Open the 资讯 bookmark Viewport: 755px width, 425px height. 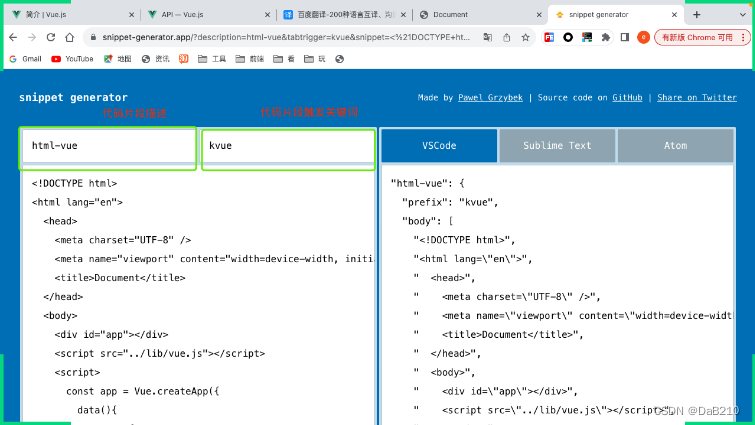click(155, 59)
